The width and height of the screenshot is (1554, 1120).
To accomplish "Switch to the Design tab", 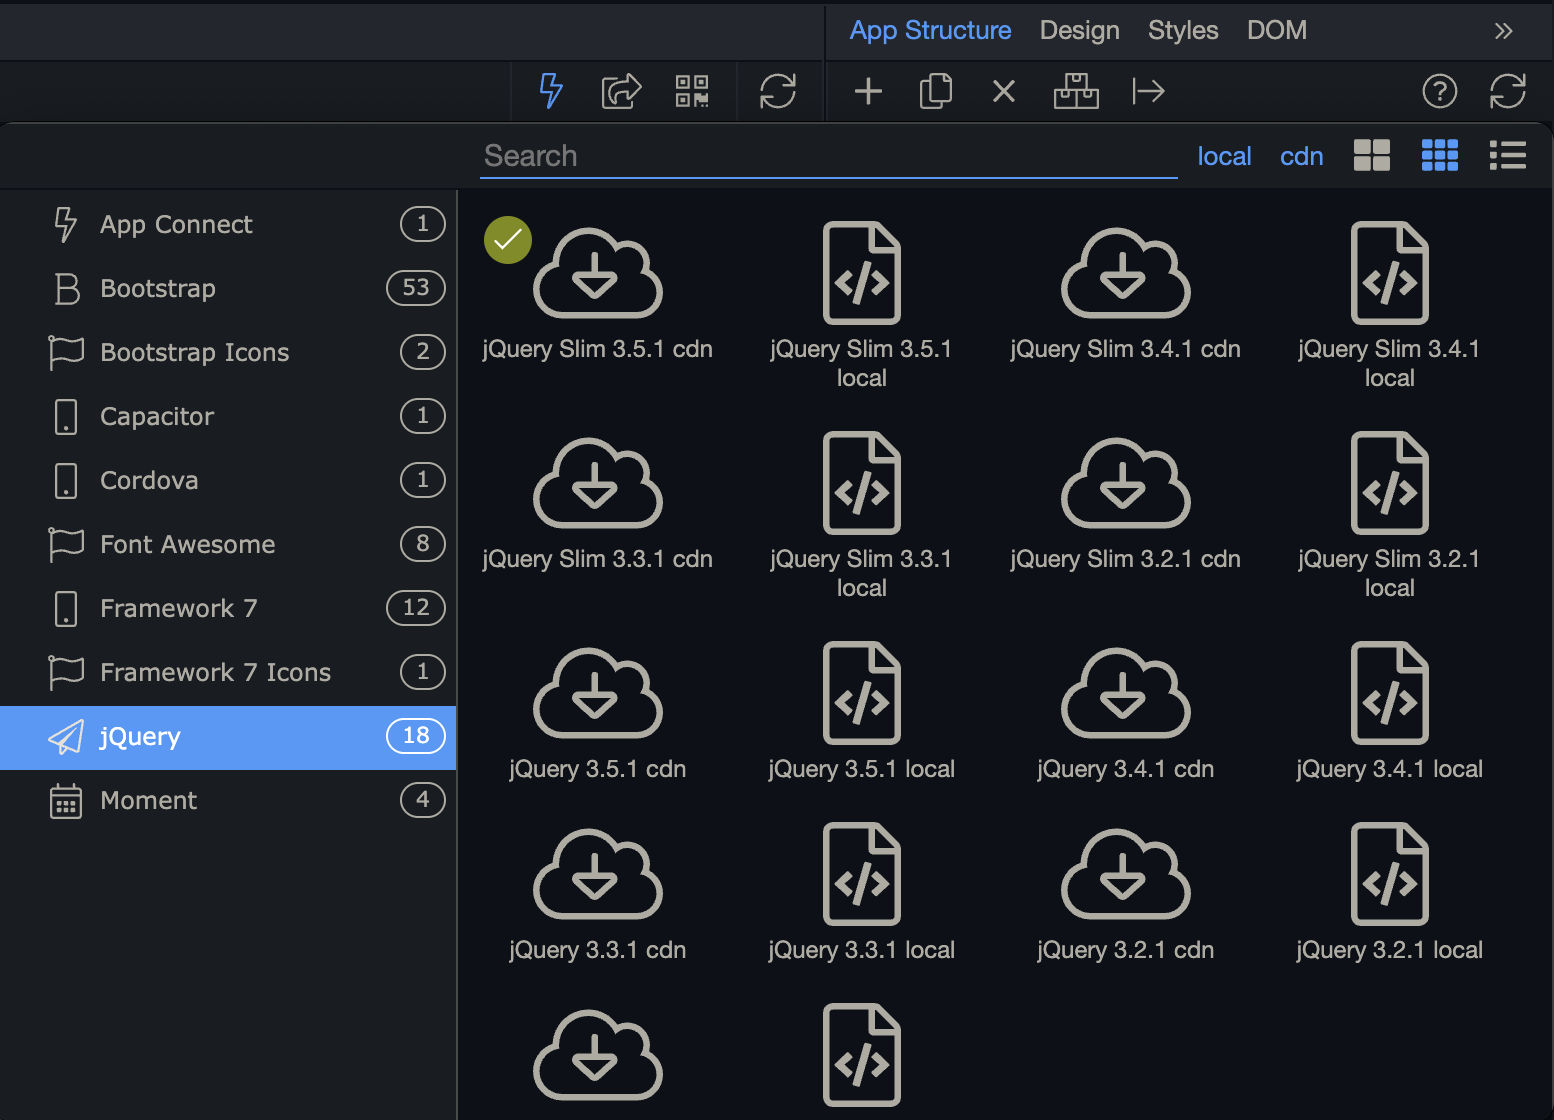I will tap(1079, 31).
